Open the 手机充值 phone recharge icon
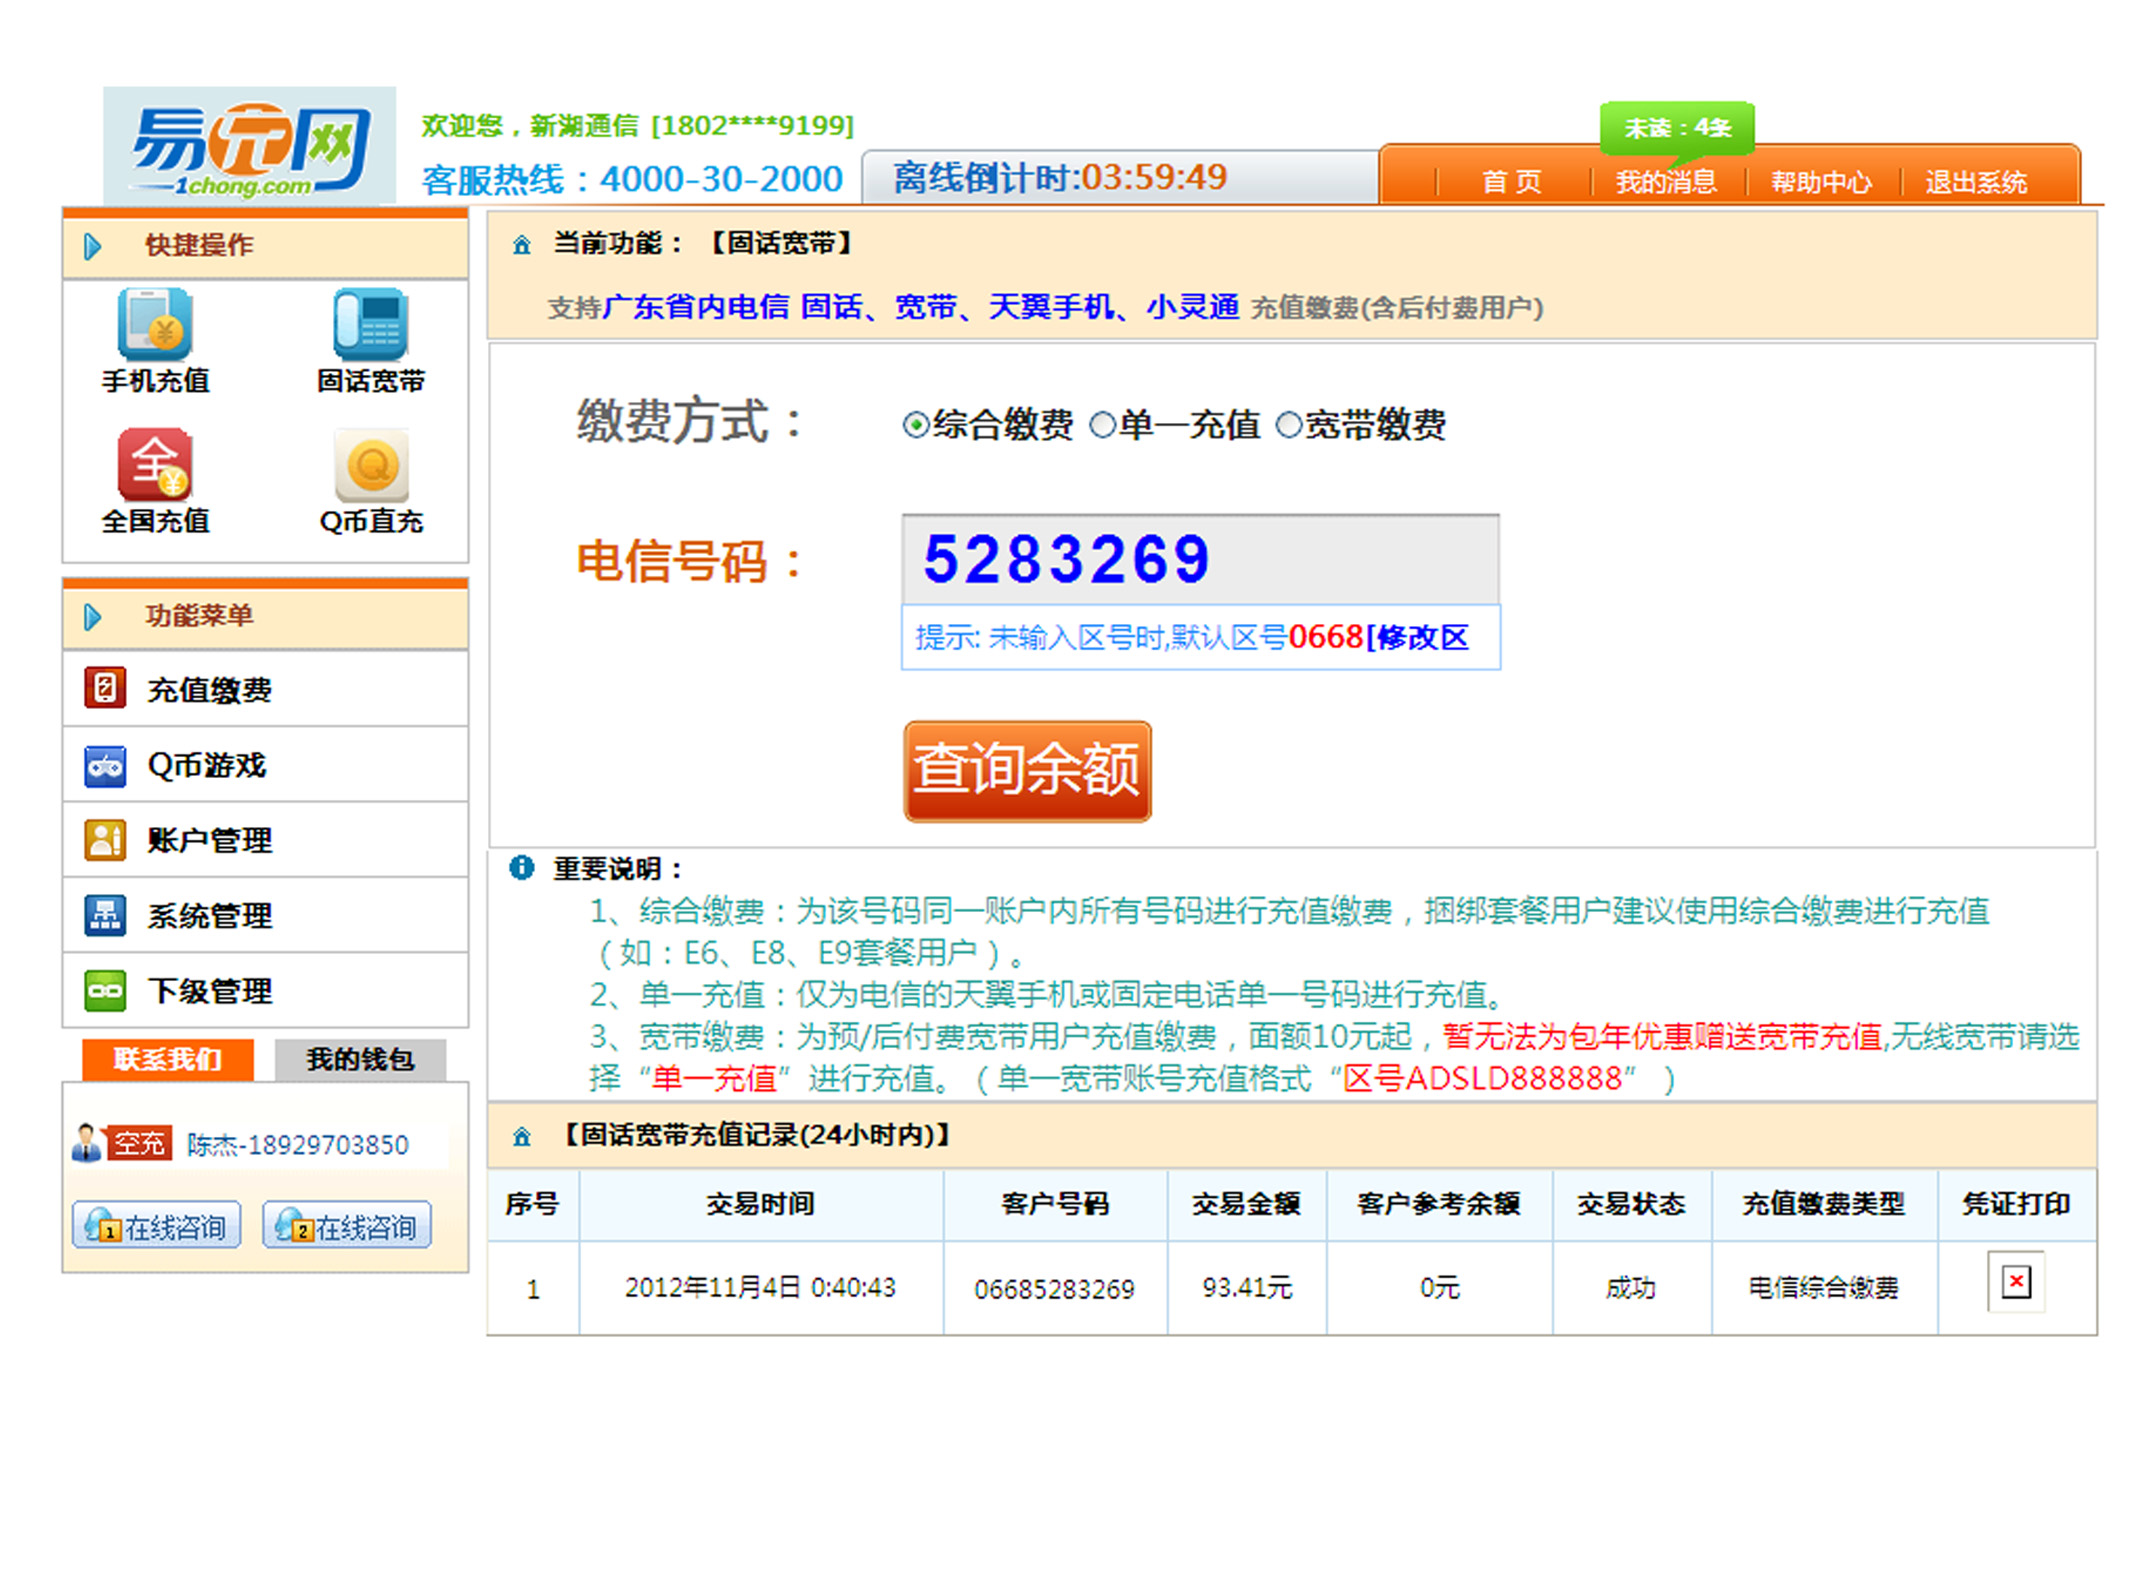Image resolution: width=2149 pixels, height=1580 pixels. [x=155, y=325]
